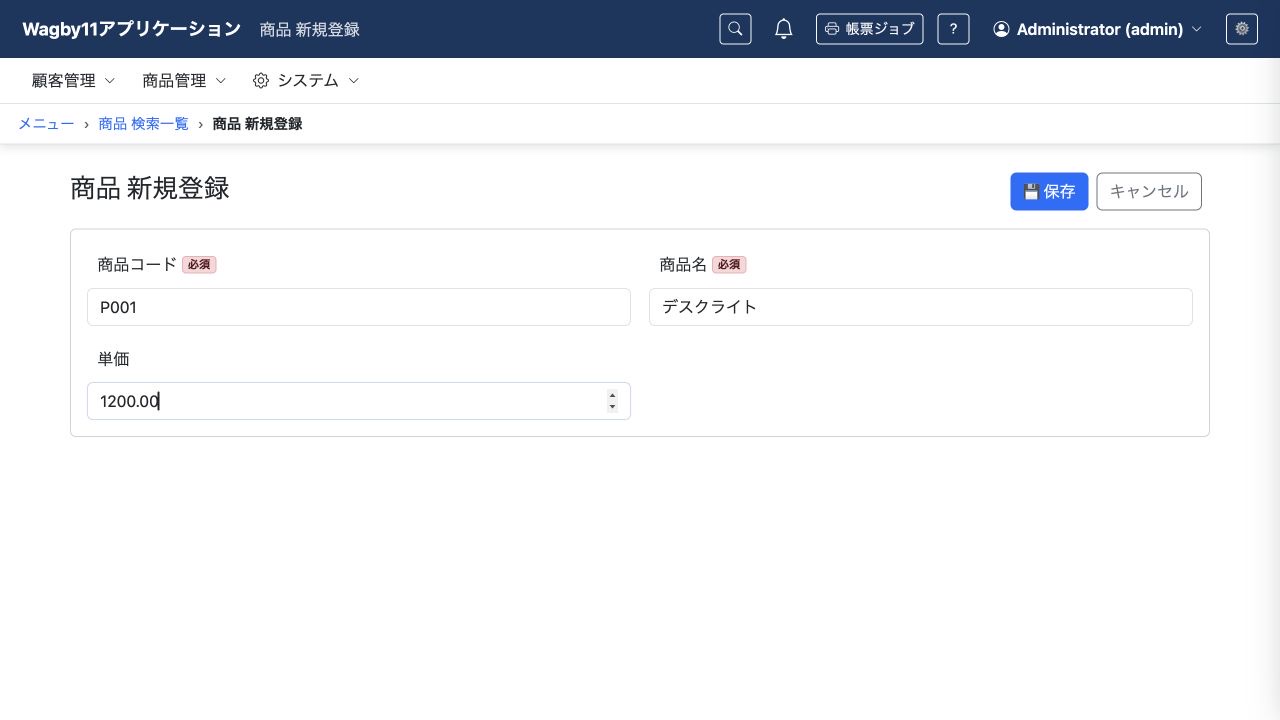
Task: Focus the 商品コード input field
Action: pyautogui.click(x=359, y=307)
